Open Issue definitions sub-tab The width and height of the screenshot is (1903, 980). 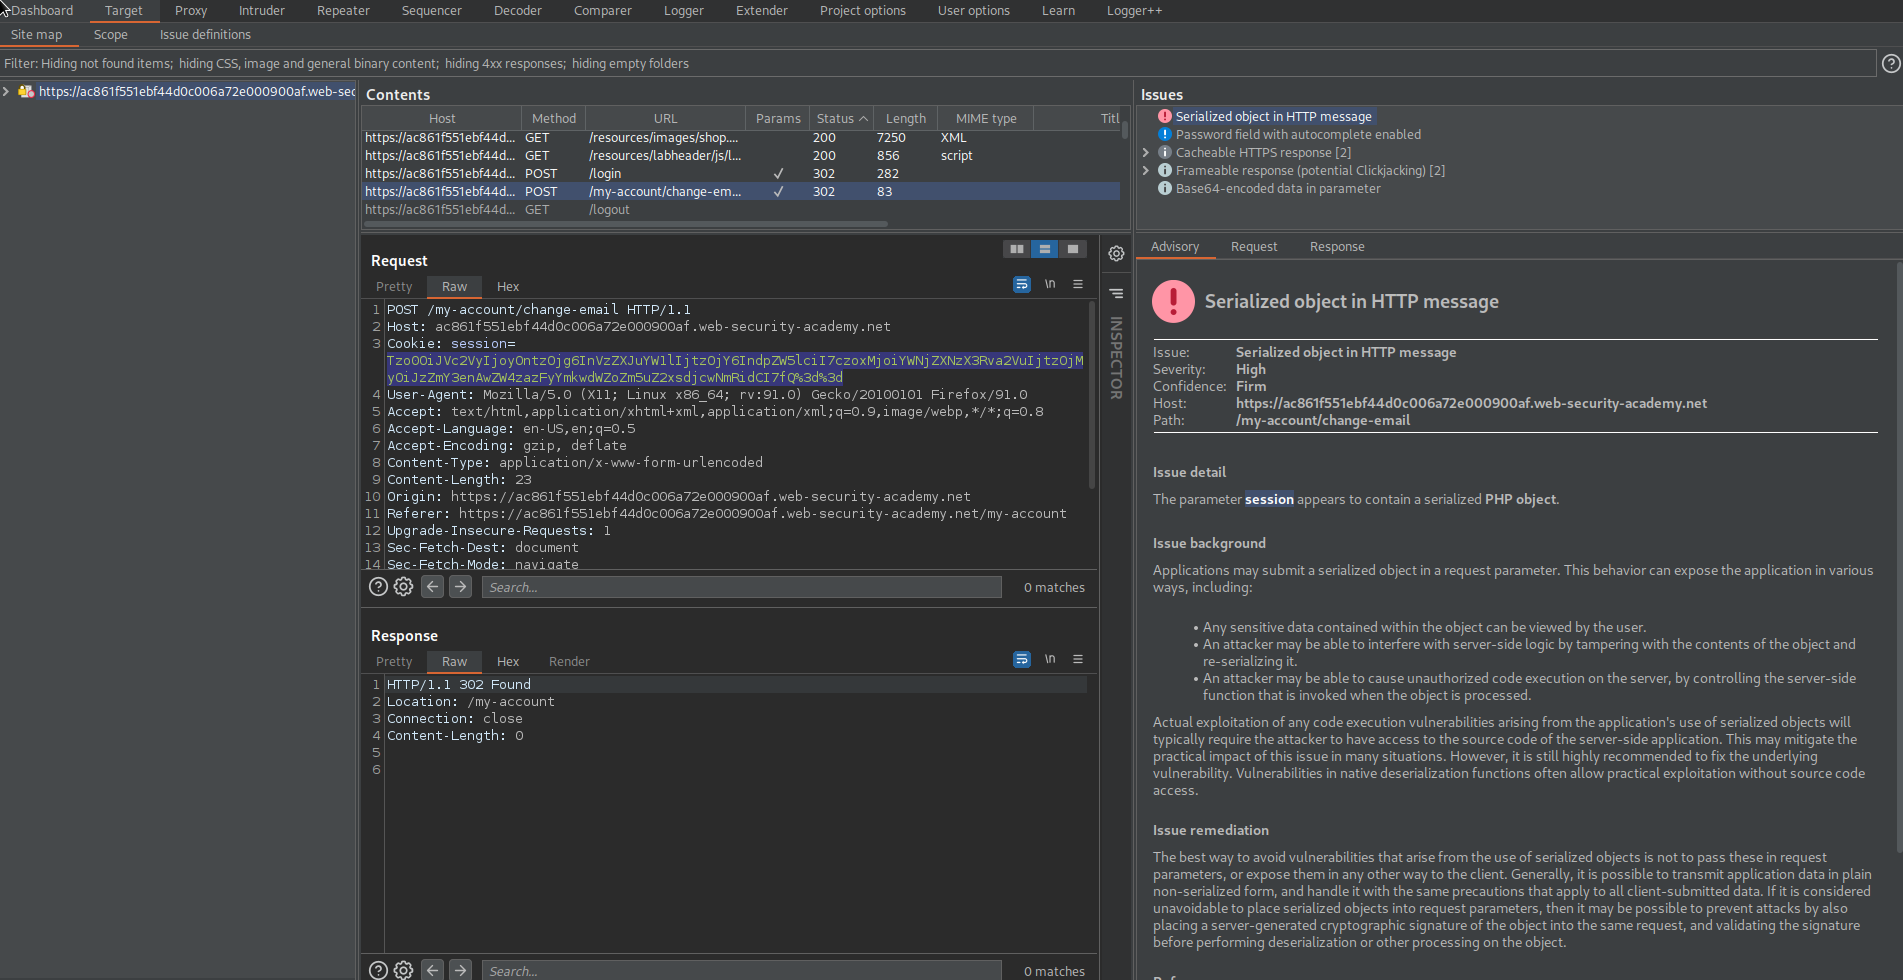(205, 35)
